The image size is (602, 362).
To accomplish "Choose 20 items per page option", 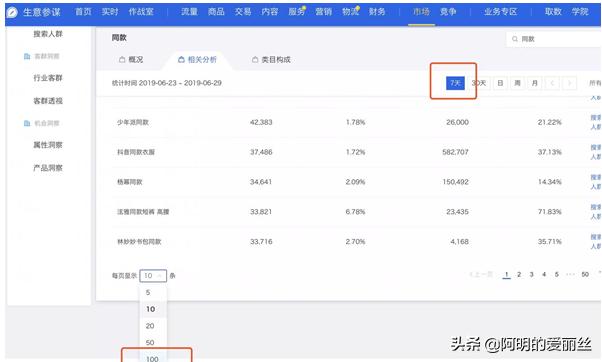I will click(x=153, y=326).
